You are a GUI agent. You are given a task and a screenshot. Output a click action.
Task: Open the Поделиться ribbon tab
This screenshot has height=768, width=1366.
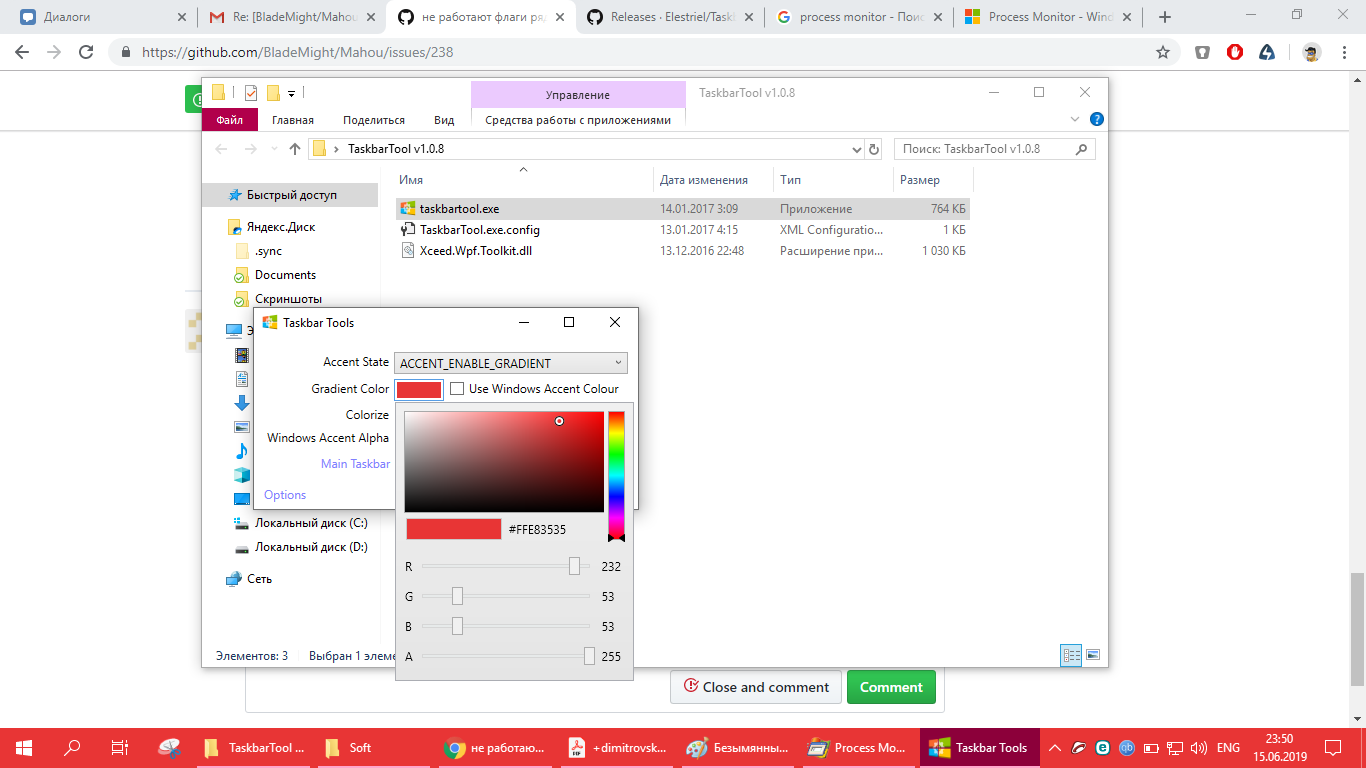pos(374,120)
